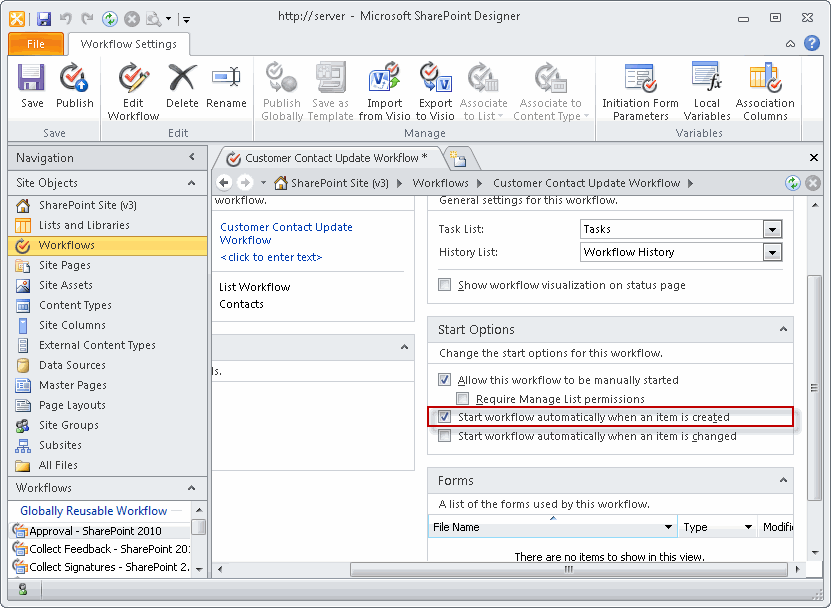The height and width of the screenshot is (608, 831).
Task: Check Show workflow visualization on status page
Action: pyautogui.click(x=444, y=285)
